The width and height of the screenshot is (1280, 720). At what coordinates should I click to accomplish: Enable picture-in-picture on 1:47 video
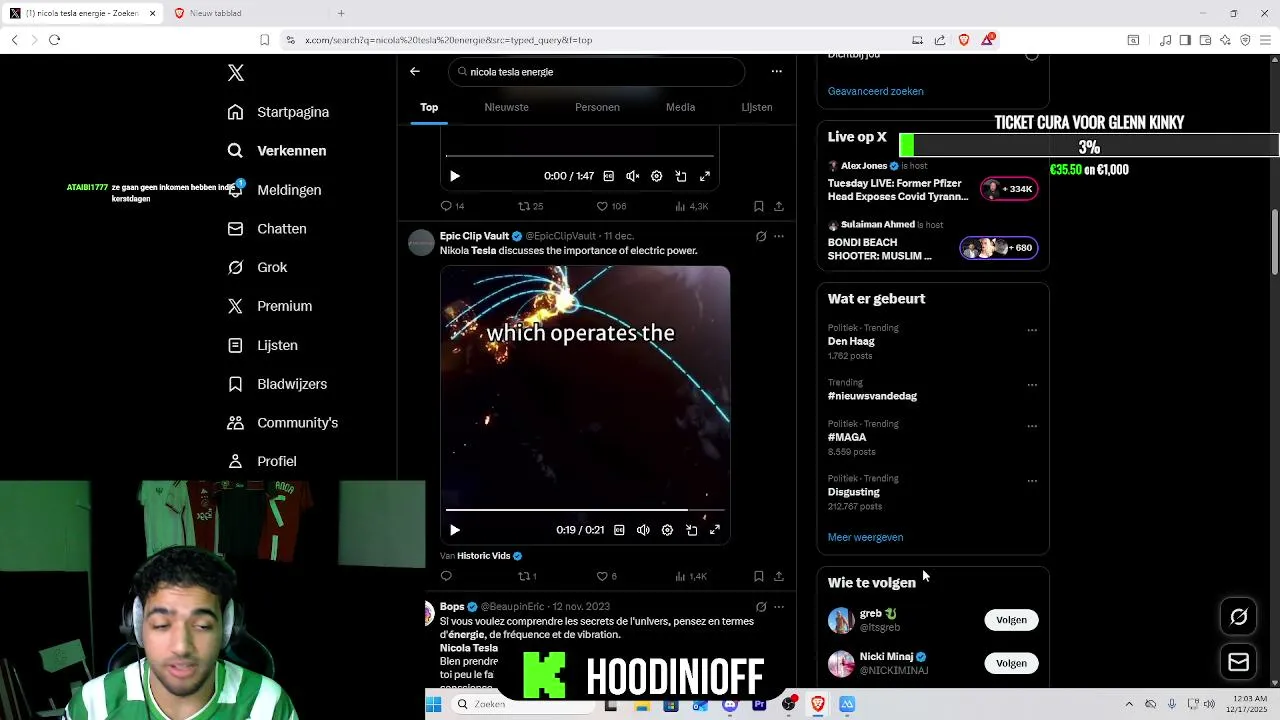[680, 176]
